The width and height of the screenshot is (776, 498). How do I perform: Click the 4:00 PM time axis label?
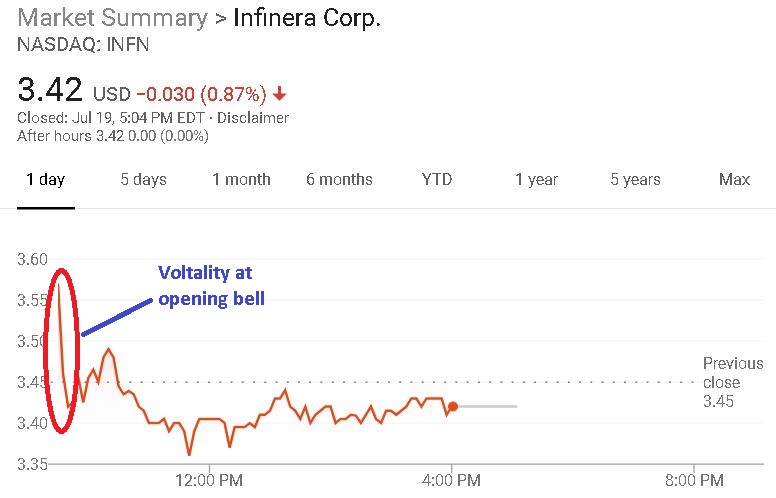tap(452, 478)
